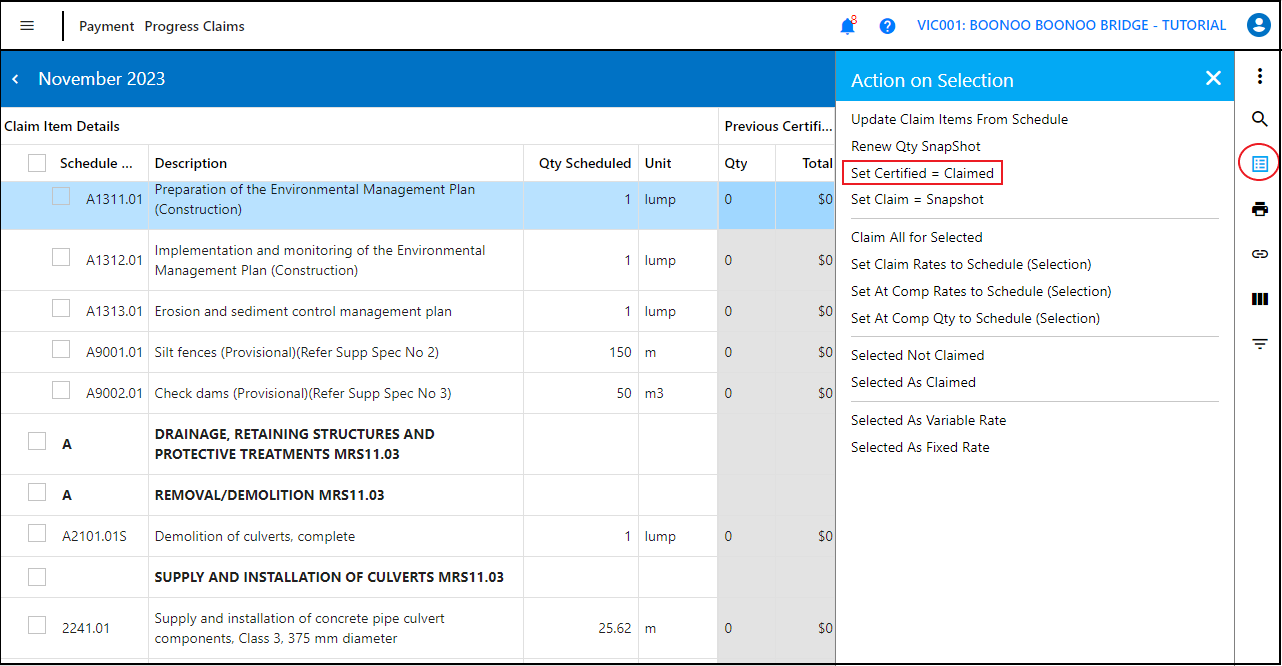
Task: Open the column chooser icon
Action: [x=1260, y=299]
